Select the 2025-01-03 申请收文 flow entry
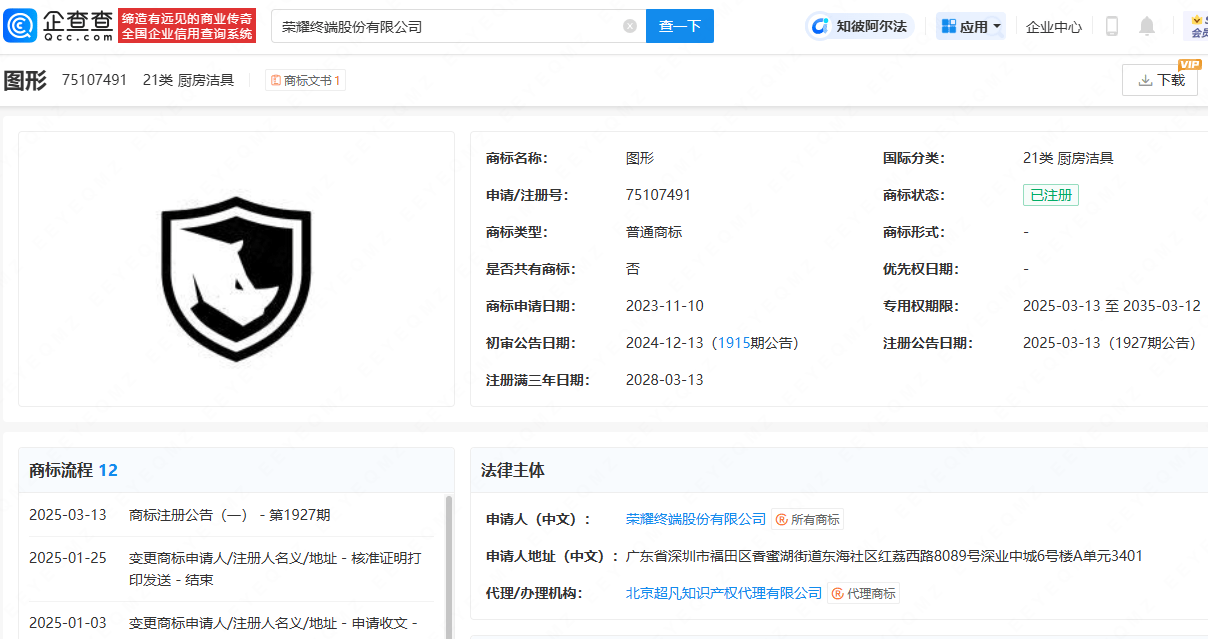The width and height of the screenshot is (1208, 639). click(230, 623)
